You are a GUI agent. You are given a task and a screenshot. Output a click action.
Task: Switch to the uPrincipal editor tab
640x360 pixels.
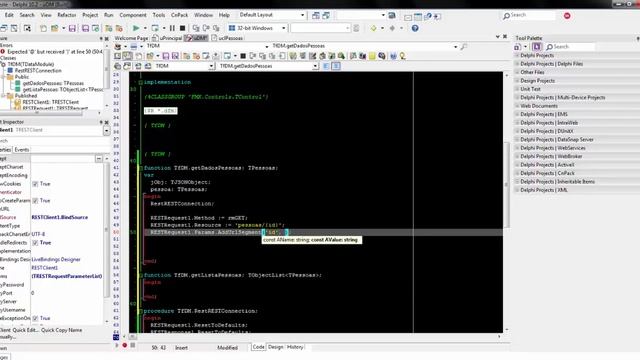167,38
